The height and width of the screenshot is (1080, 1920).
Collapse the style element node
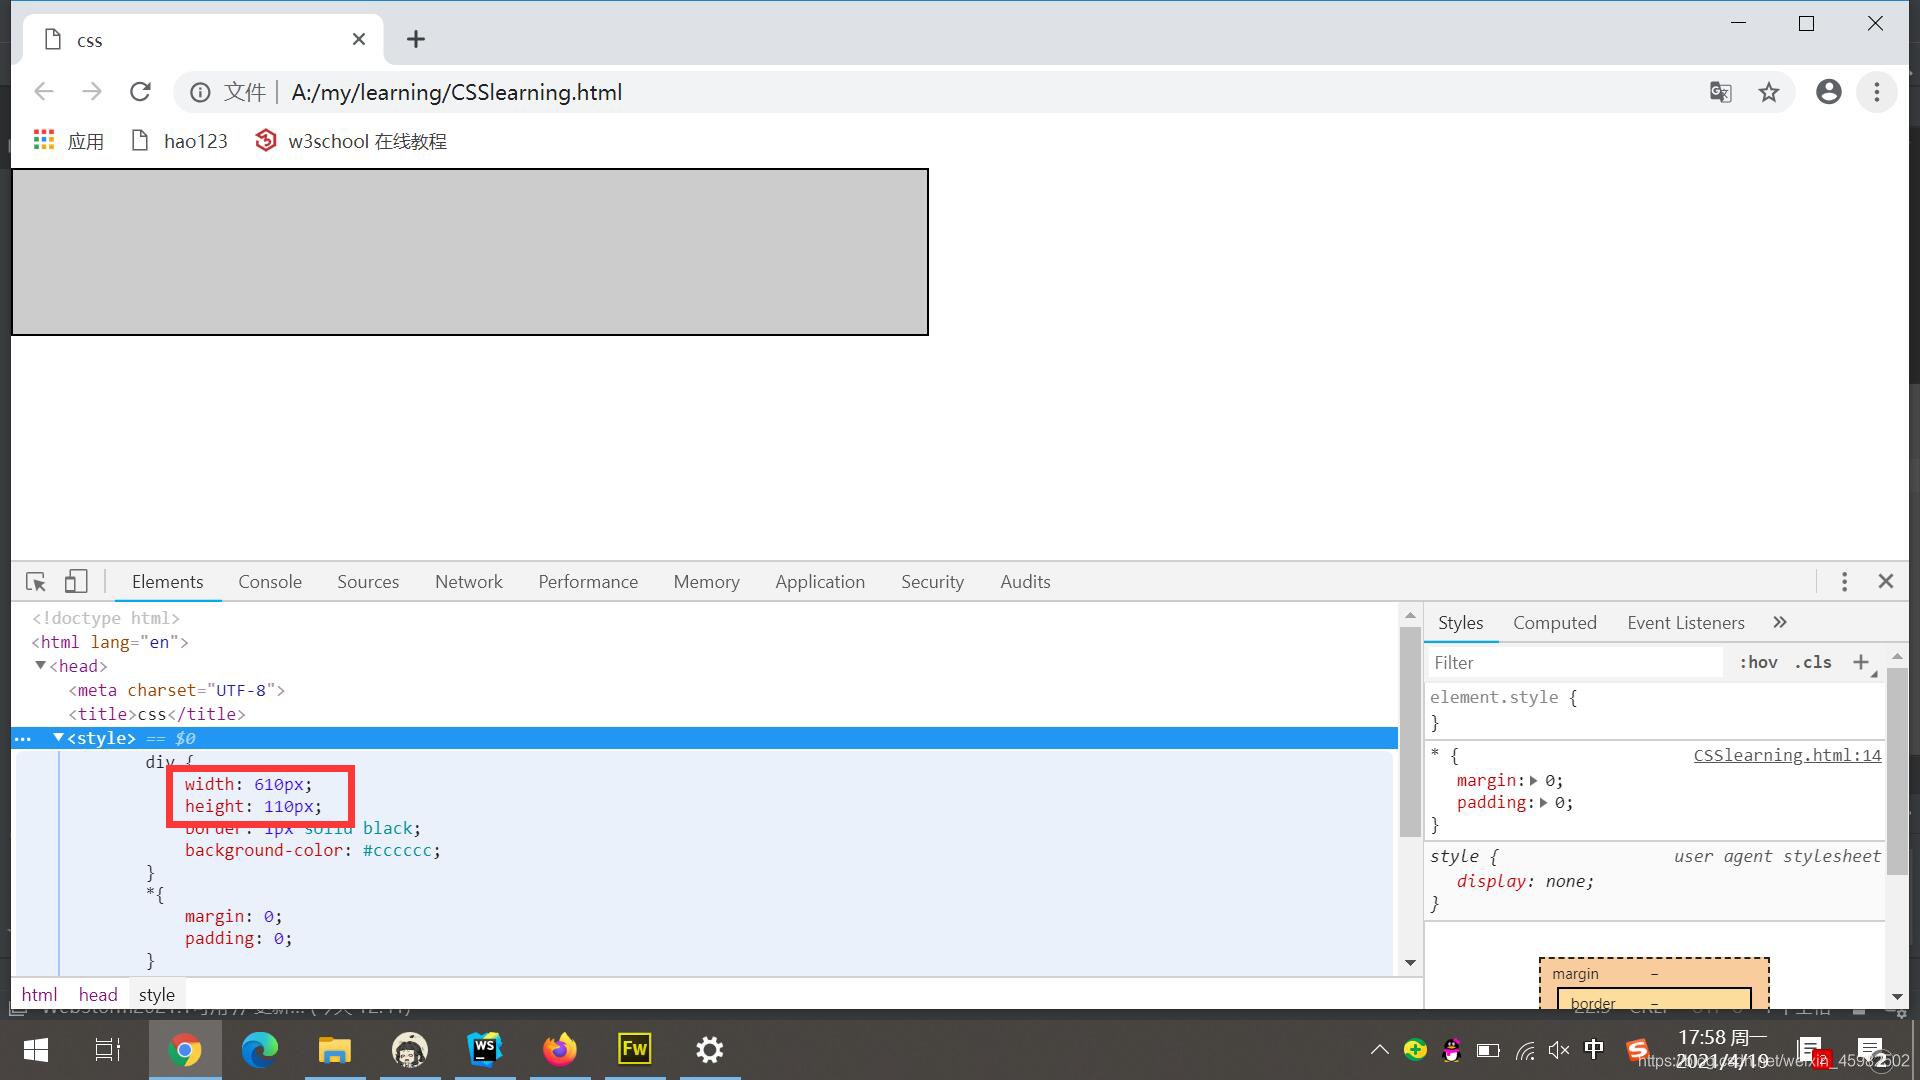58,738
